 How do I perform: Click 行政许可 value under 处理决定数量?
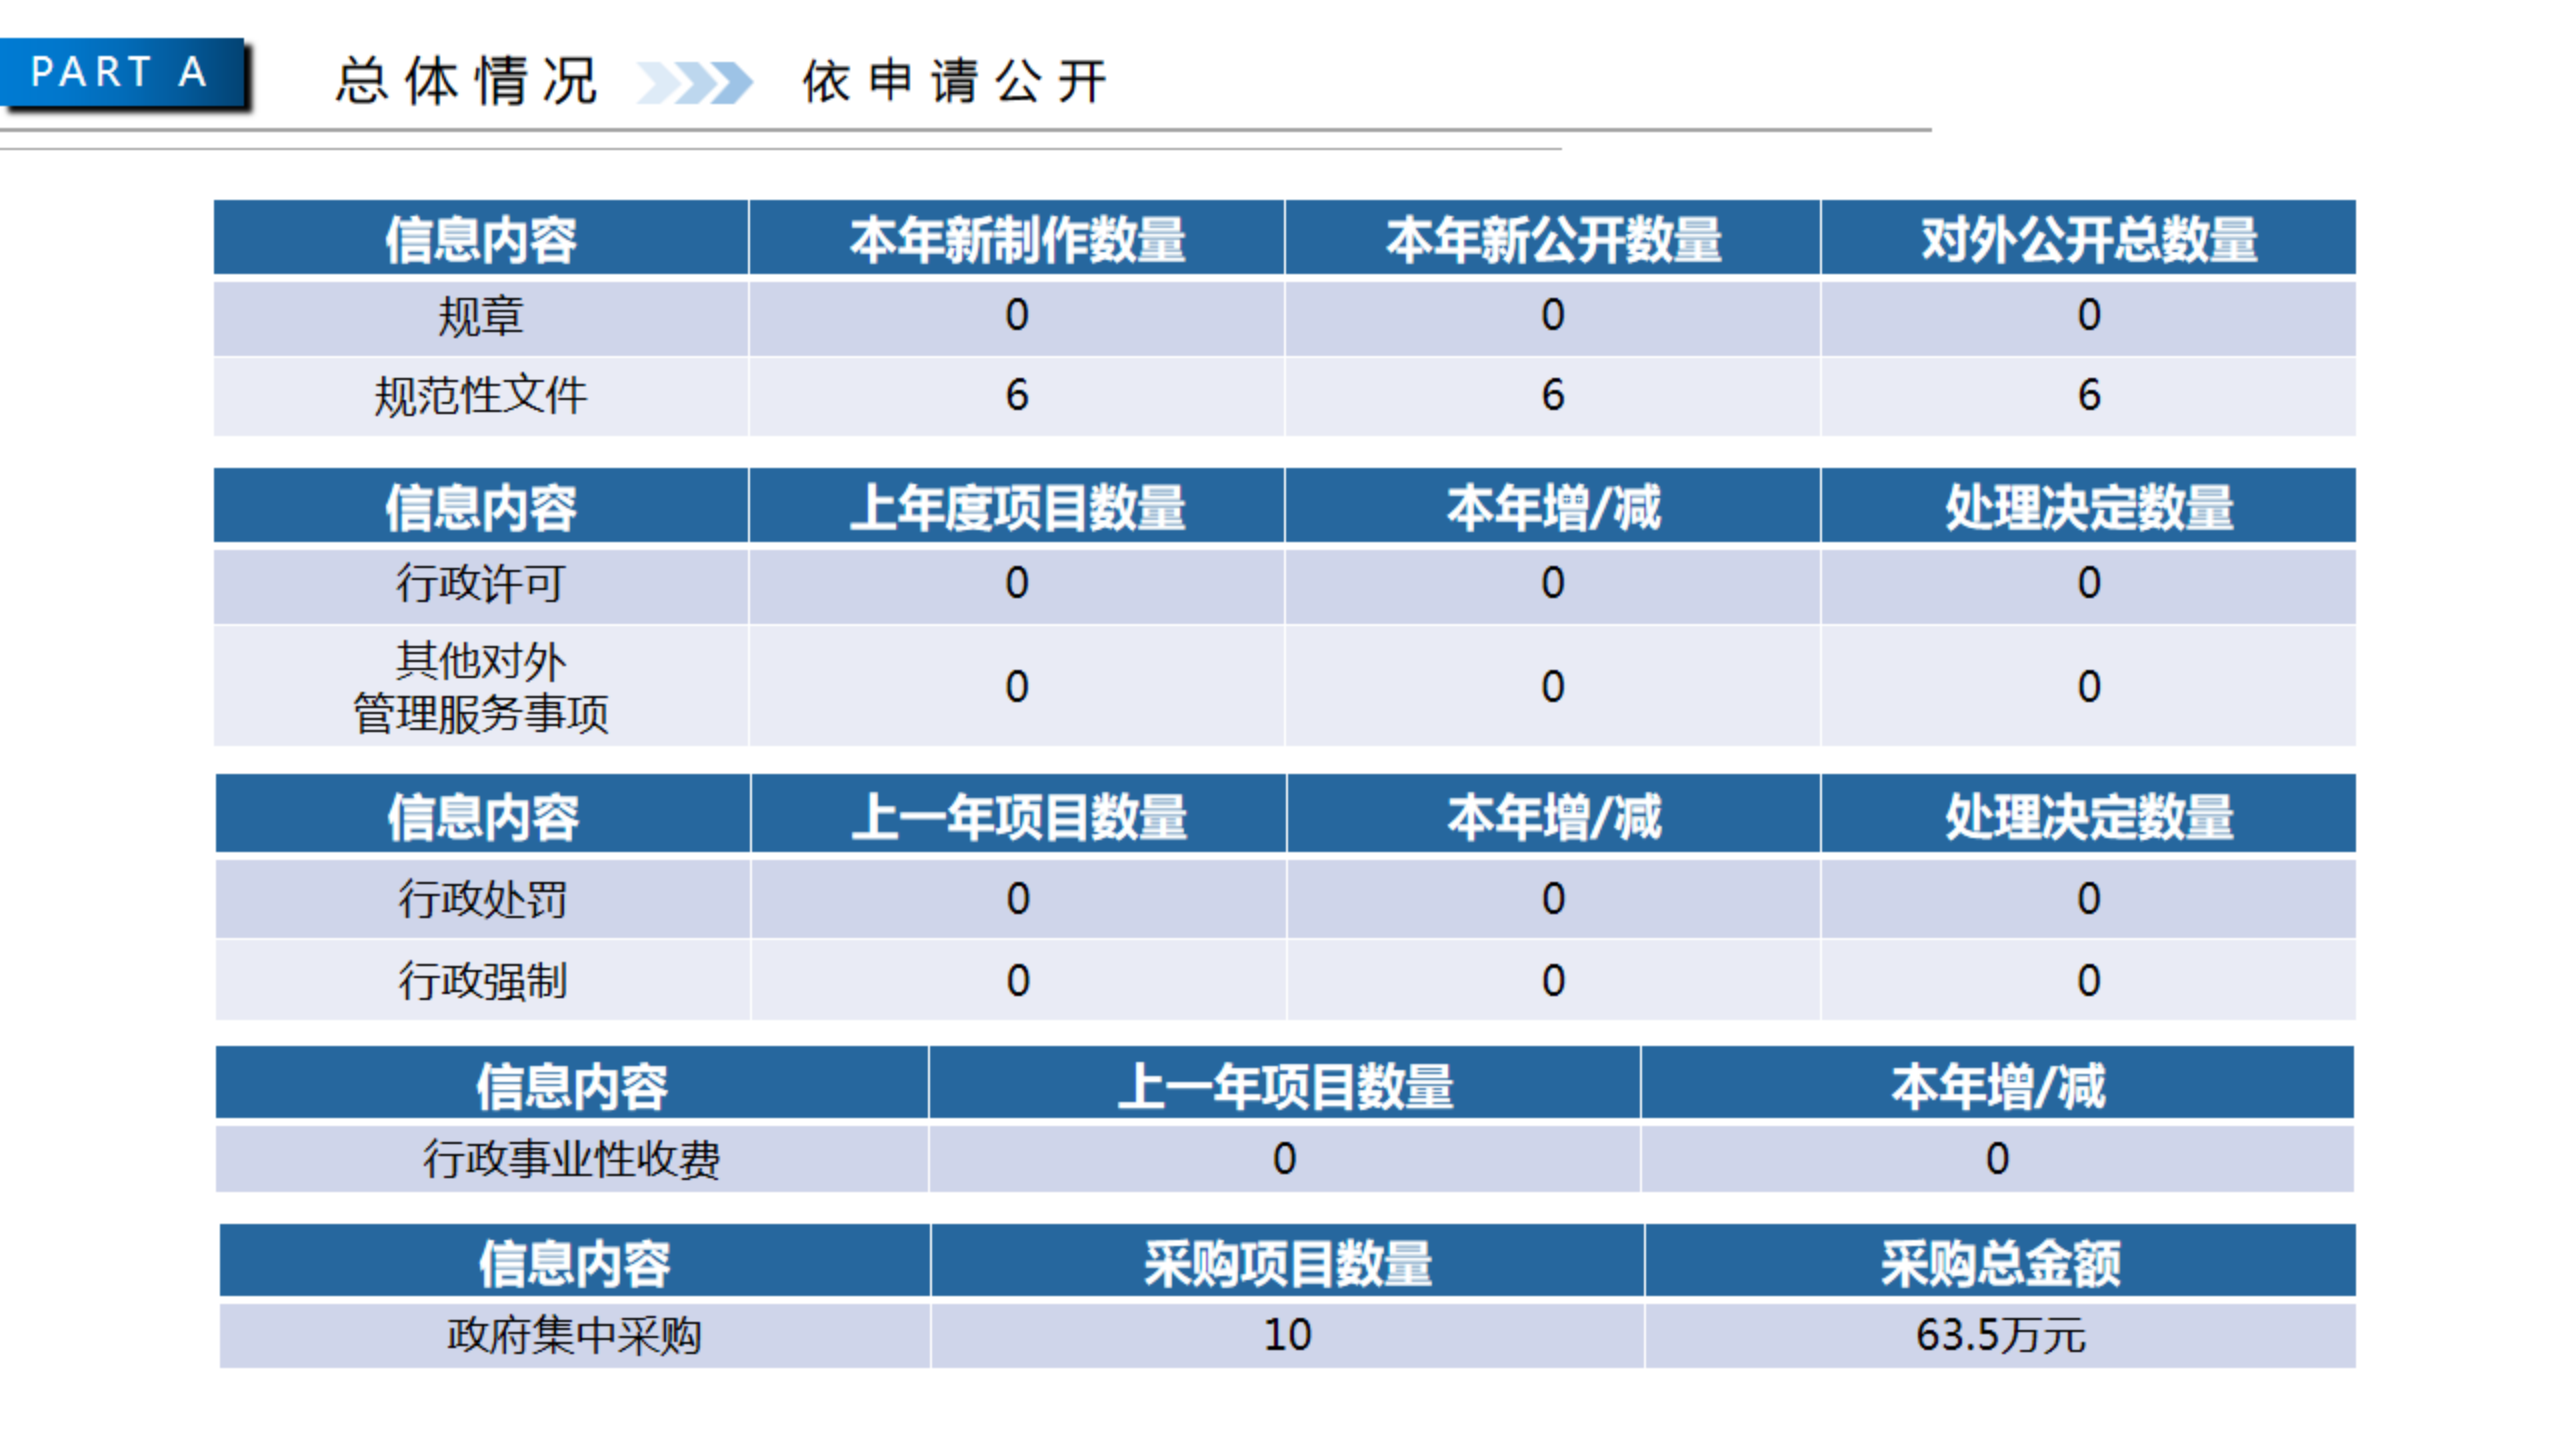tap(2088, 585)
